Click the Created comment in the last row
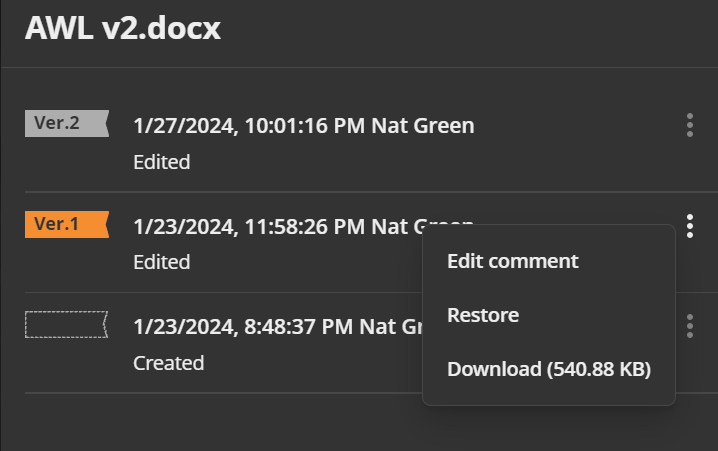Image resolution: width=718 pixels, height=451 pixels. point(169,363)
